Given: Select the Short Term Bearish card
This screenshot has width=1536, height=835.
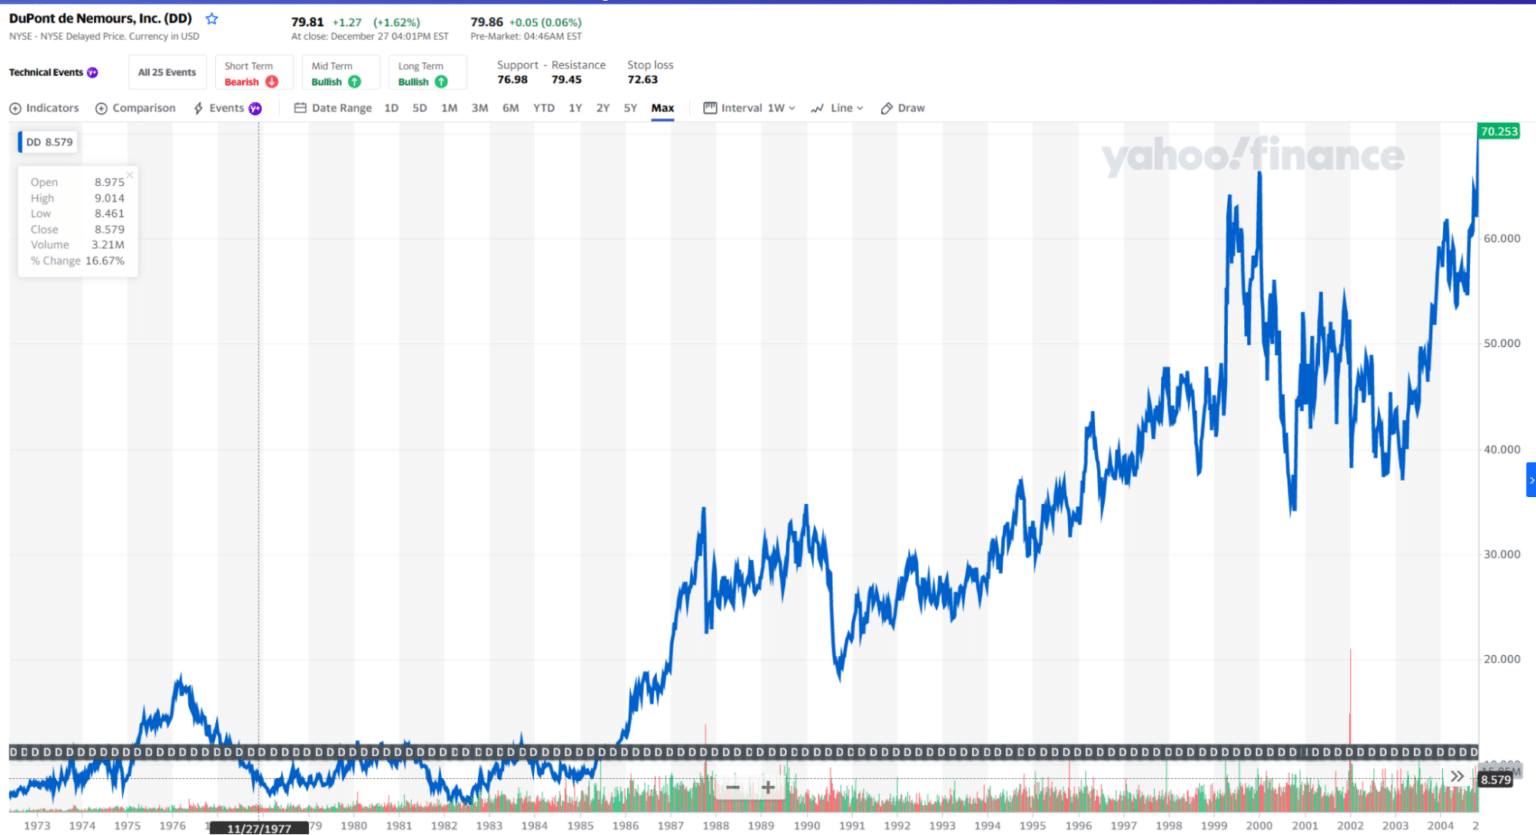Looking at the screenshot, I should tap(253, 73).
